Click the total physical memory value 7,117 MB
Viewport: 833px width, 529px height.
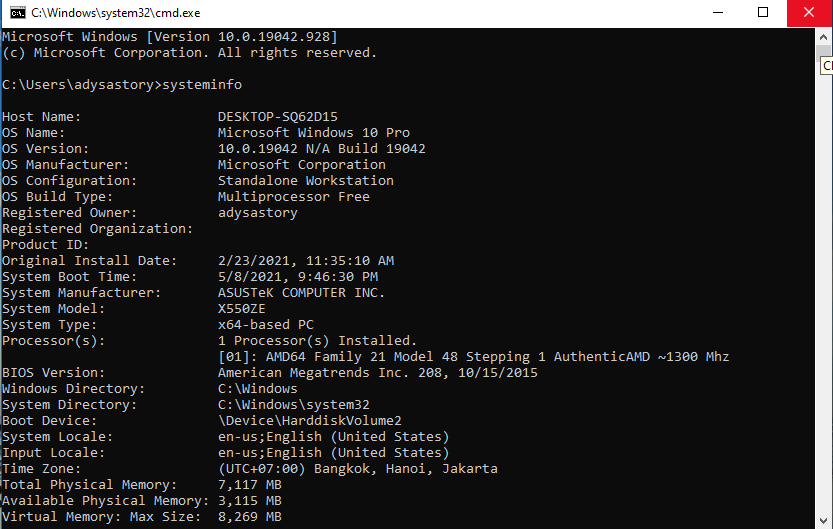click(x=250, y=485)
